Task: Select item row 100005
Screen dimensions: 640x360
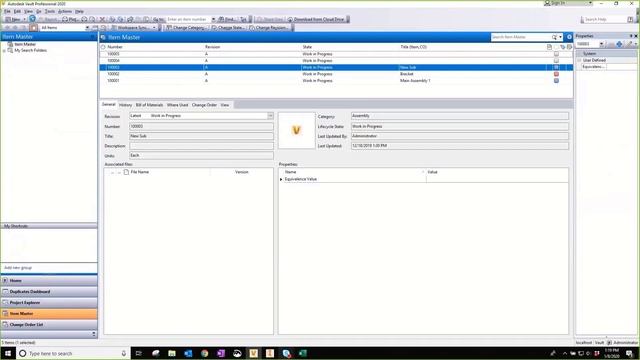Action: coord(336,54)
